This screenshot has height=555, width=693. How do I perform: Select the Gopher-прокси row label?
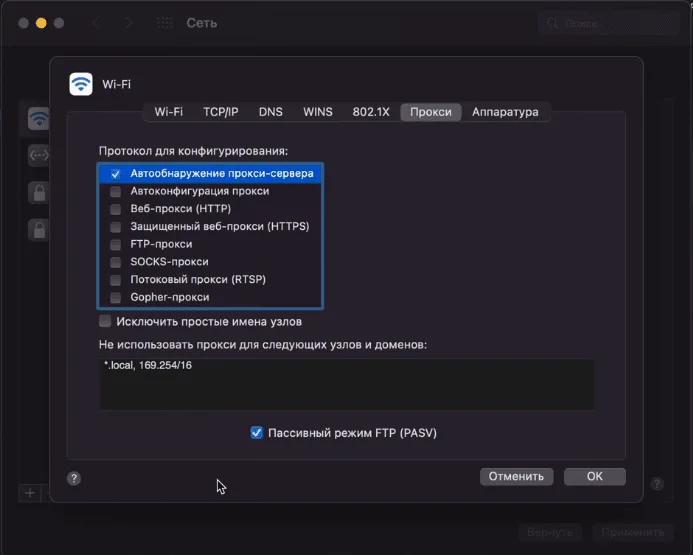[x=170, y=297]
